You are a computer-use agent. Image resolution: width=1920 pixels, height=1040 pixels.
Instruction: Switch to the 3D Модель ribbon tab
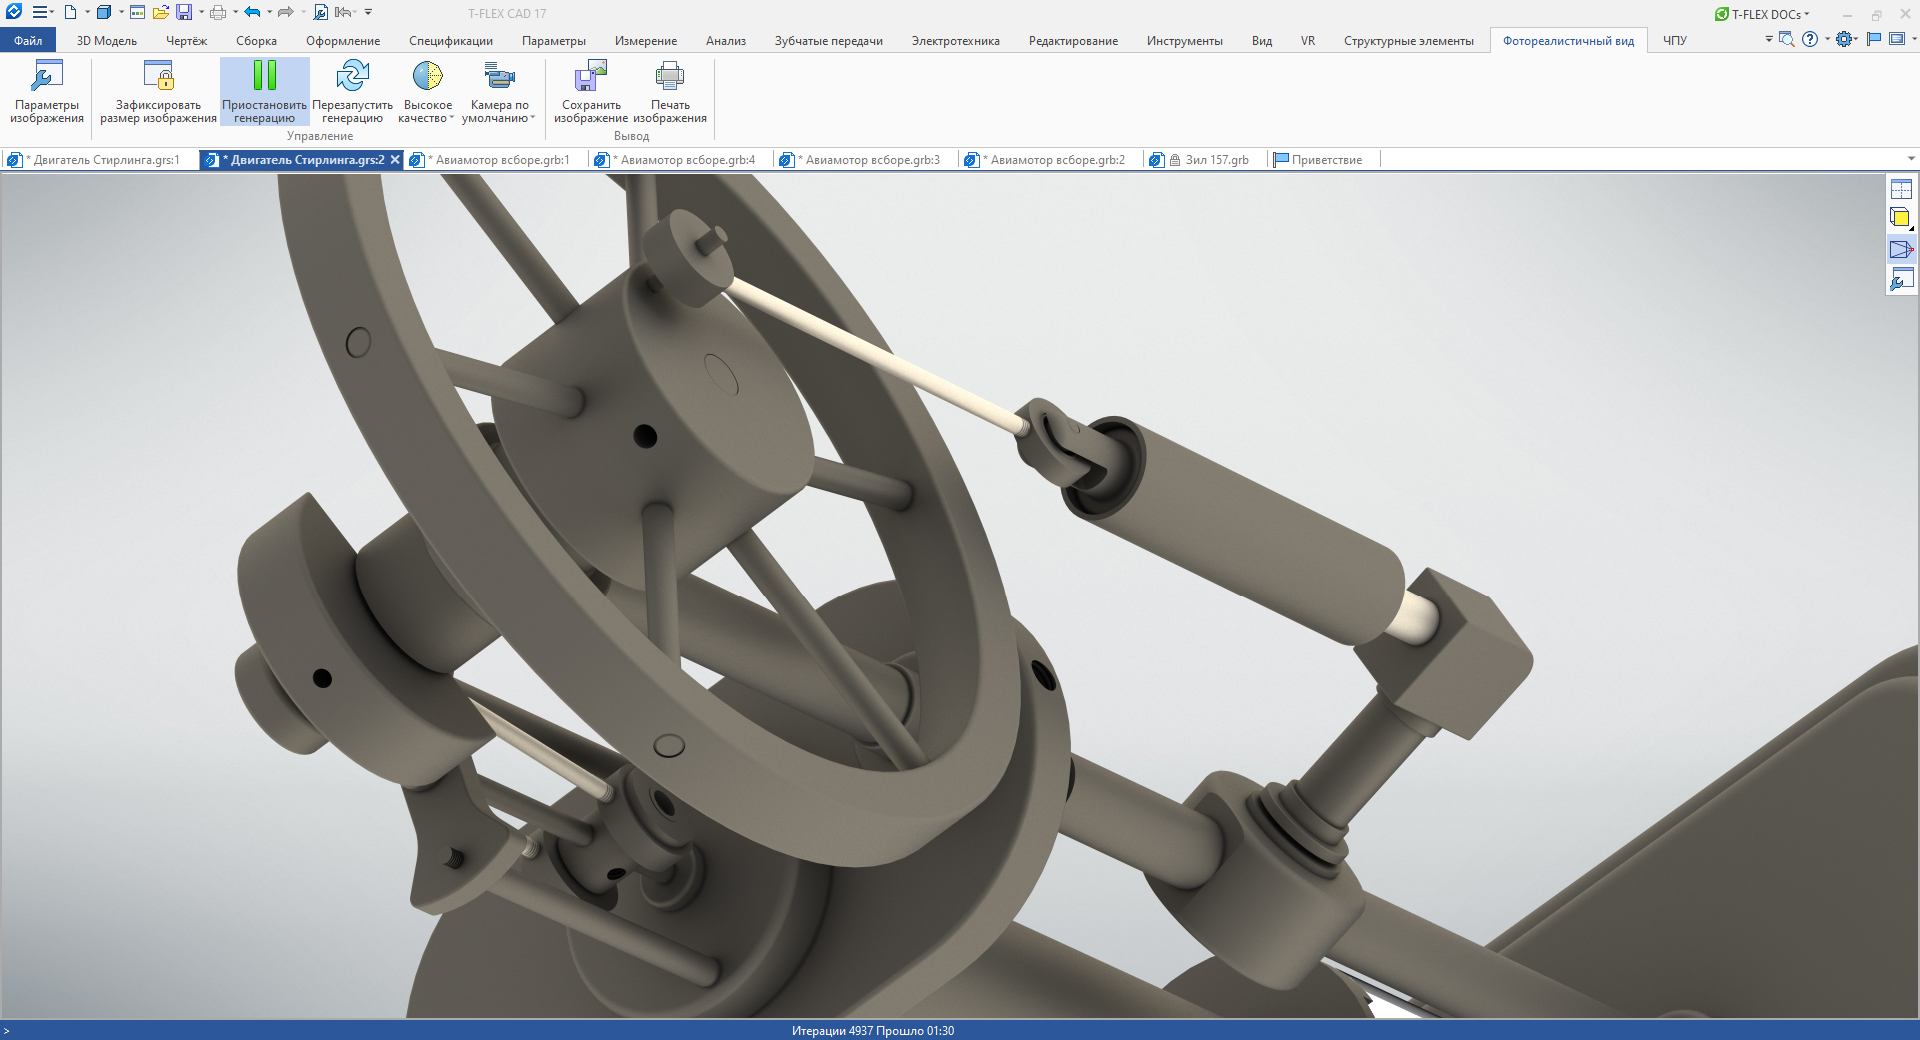(107, 40)
